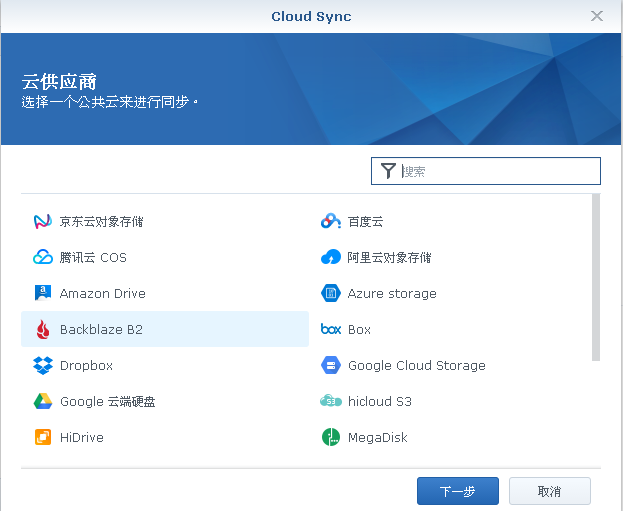Click the 下一步 next button
This screenshot has width=623, height=511.
[x=458, y=491]
